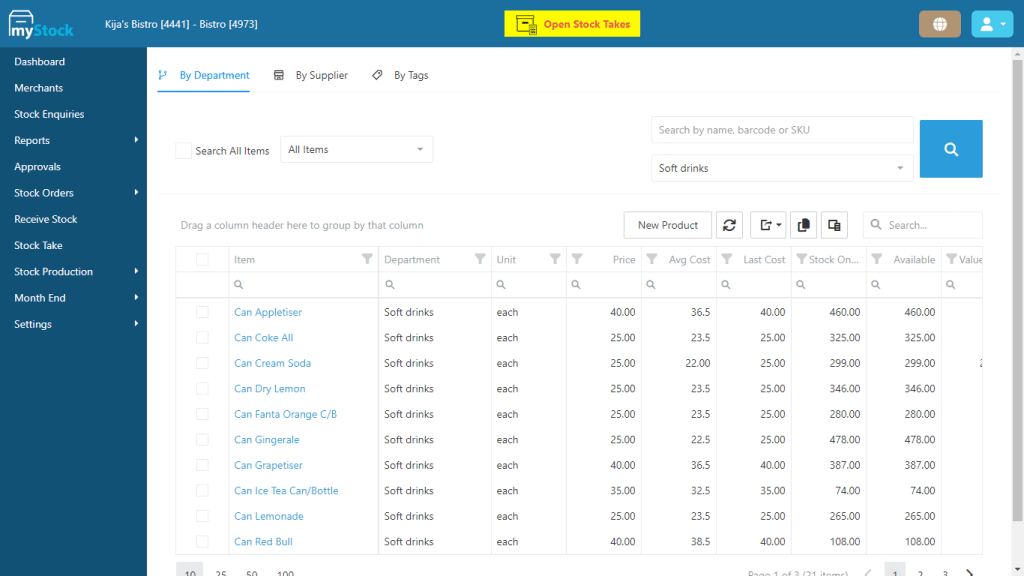Open the Soft drinks department dropdown

tap(782, 169)
